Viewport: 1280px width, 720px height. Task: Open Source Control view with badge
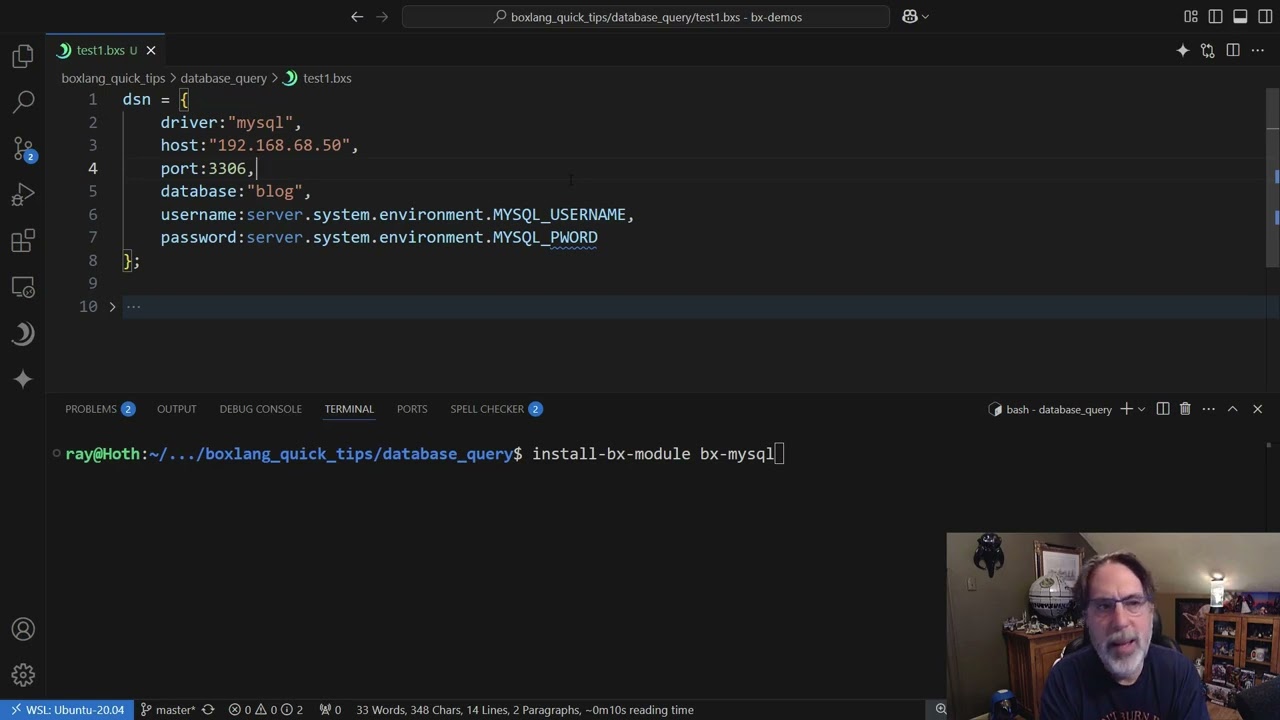(23, 148)
